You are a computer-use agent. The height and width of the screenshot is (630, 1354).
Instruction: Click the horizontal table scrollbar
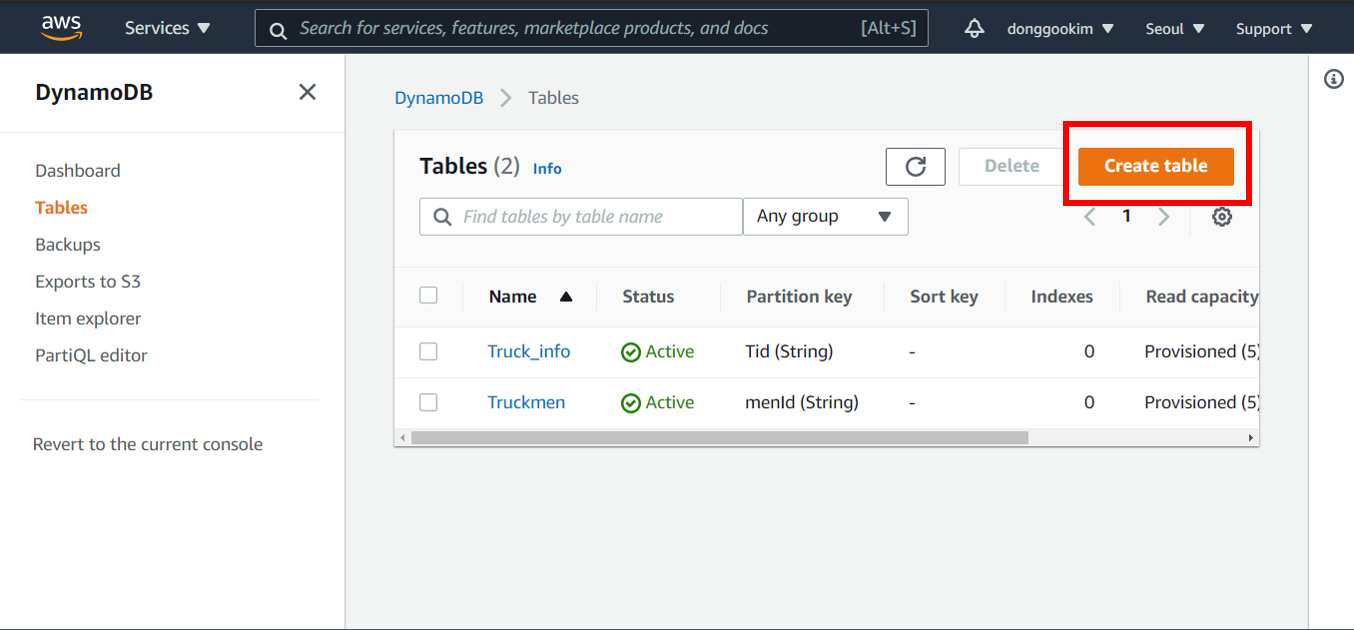coord(719,438)
